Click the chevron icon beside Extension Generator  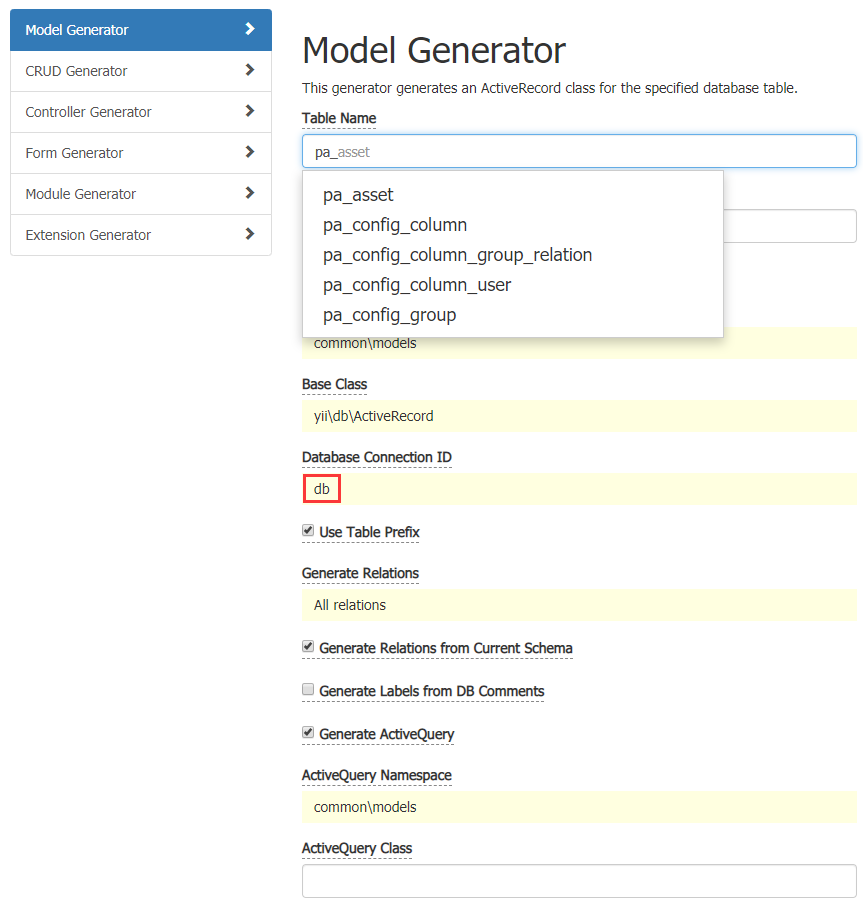[250, 234]
